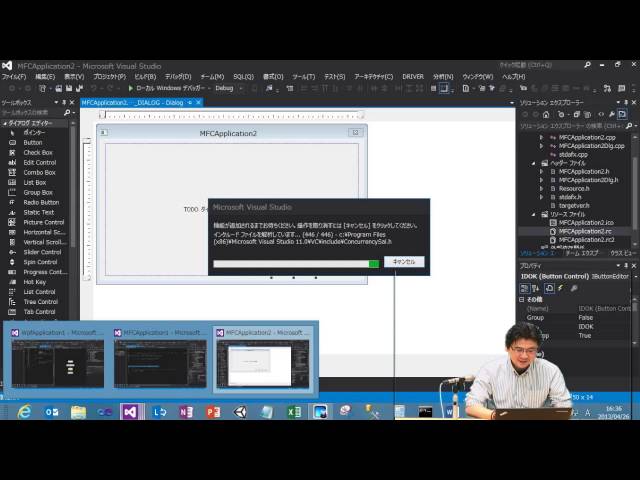This screenshot has width=640, height=480.
Task: Pick the List Control toolbox item
Action: click(x=39, y=292)
